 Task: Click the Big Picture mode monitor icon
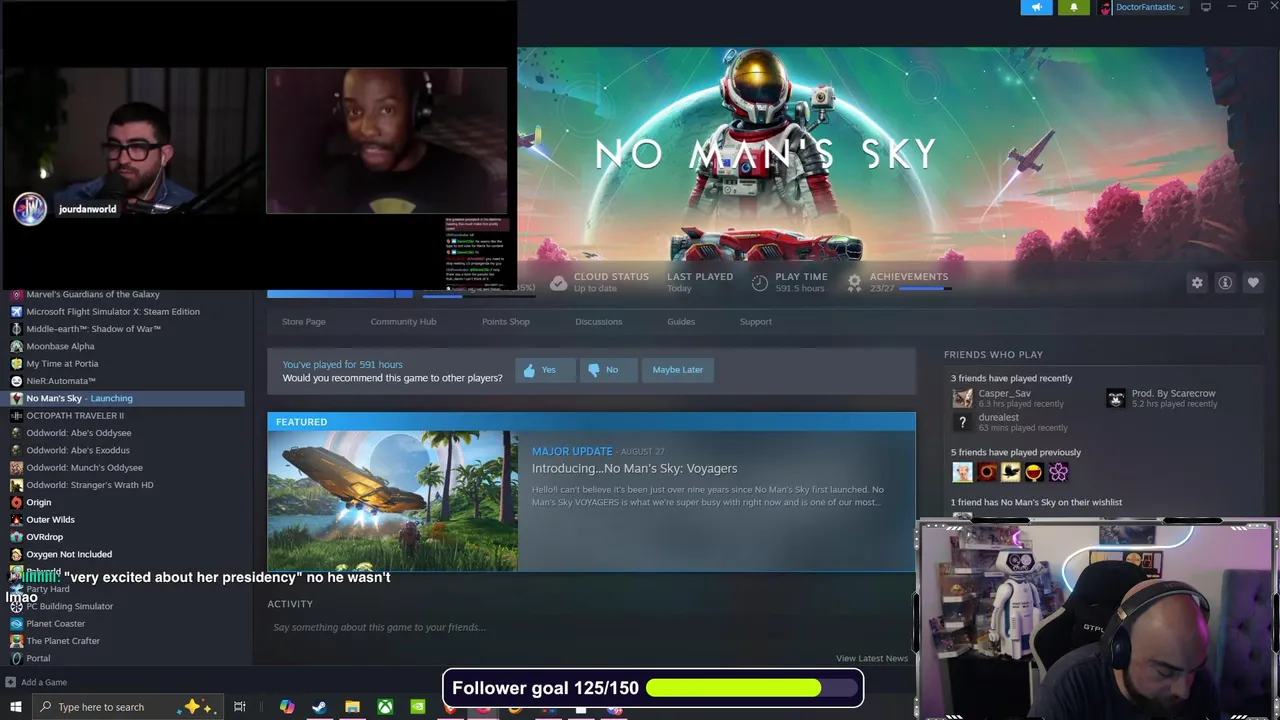tap(1206, 7)
